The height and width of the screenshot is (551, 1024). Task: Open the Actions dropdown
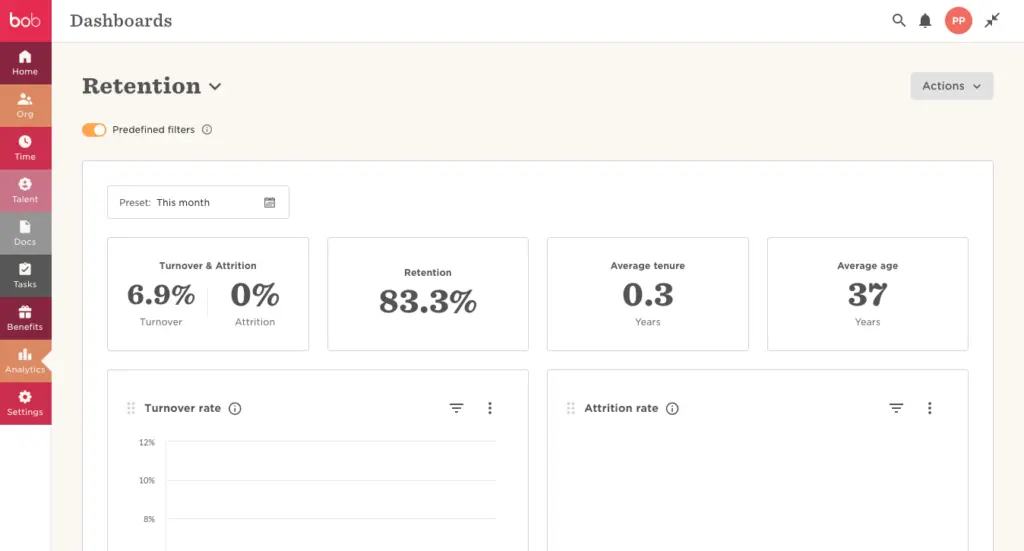pos(951,86)
